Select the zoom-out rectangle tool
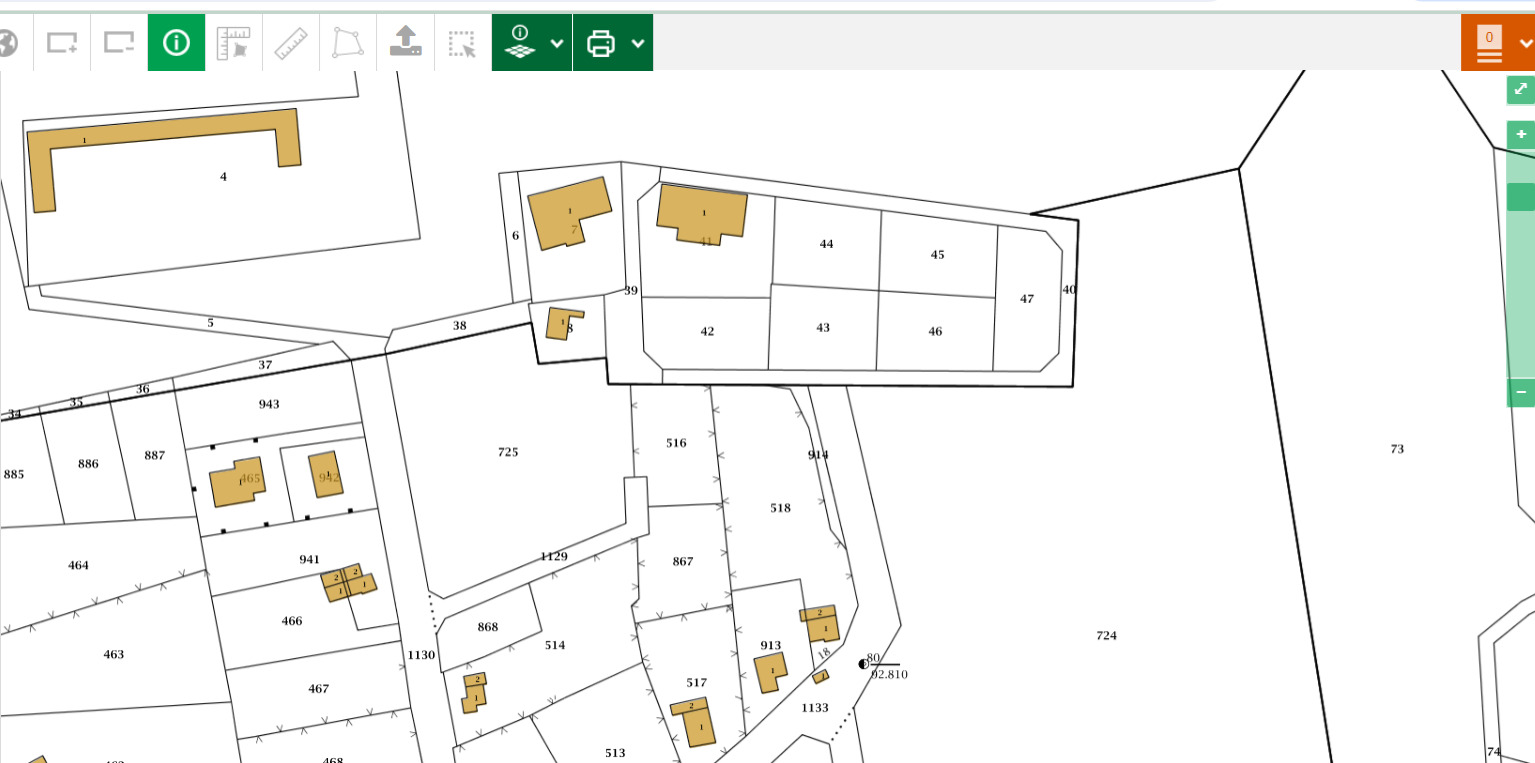This screenshot has width=1535, height=763. [119, 43]
